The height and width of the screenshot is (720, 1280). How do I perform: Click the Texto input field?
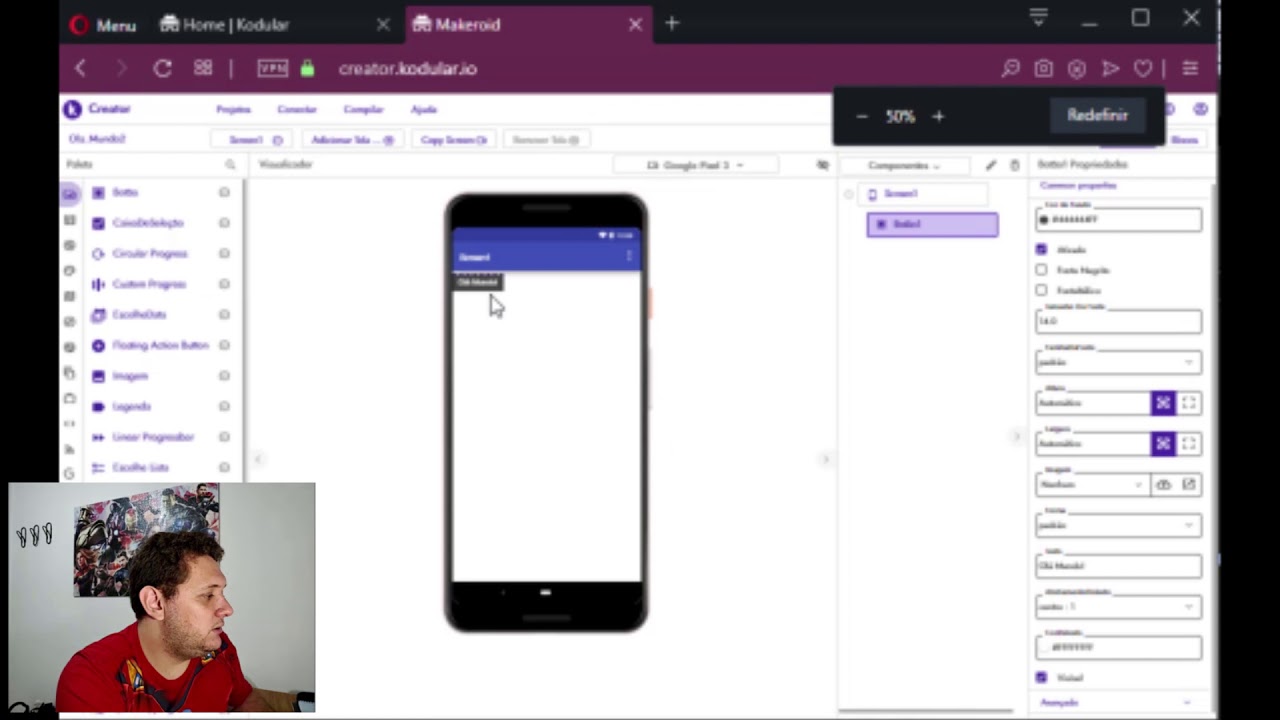coord(1118,566)
